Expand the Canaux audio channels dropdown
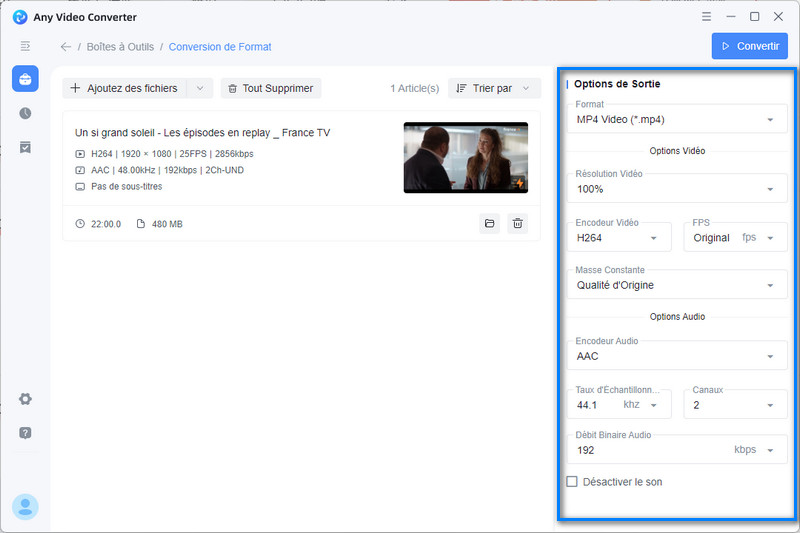Viewport: 800px width, 533px height. (734, 405)
